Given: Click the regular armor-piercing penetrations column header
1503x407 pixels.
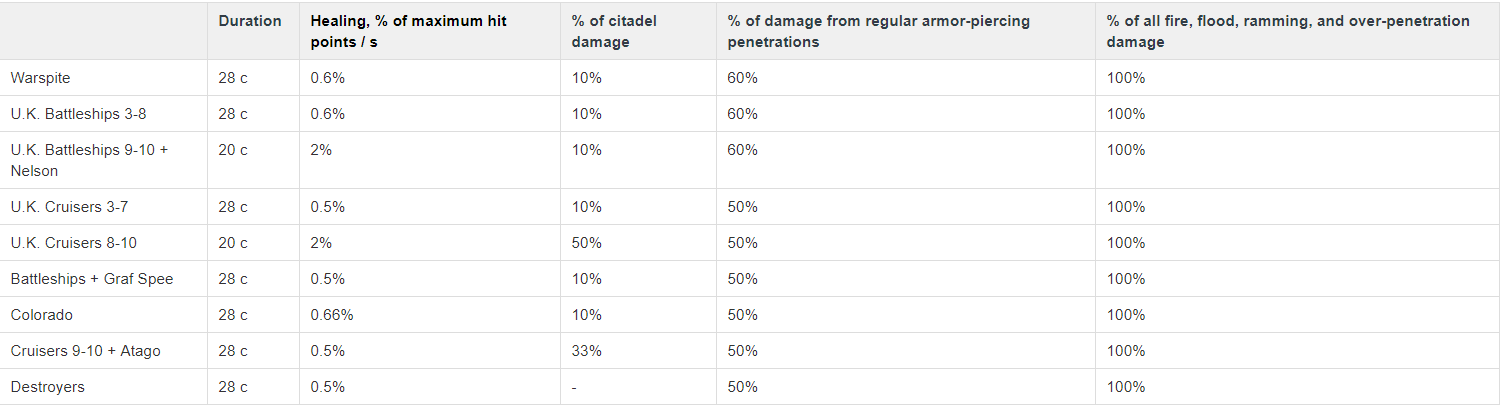Looking at the screenshot, I should tap(878, 31).
